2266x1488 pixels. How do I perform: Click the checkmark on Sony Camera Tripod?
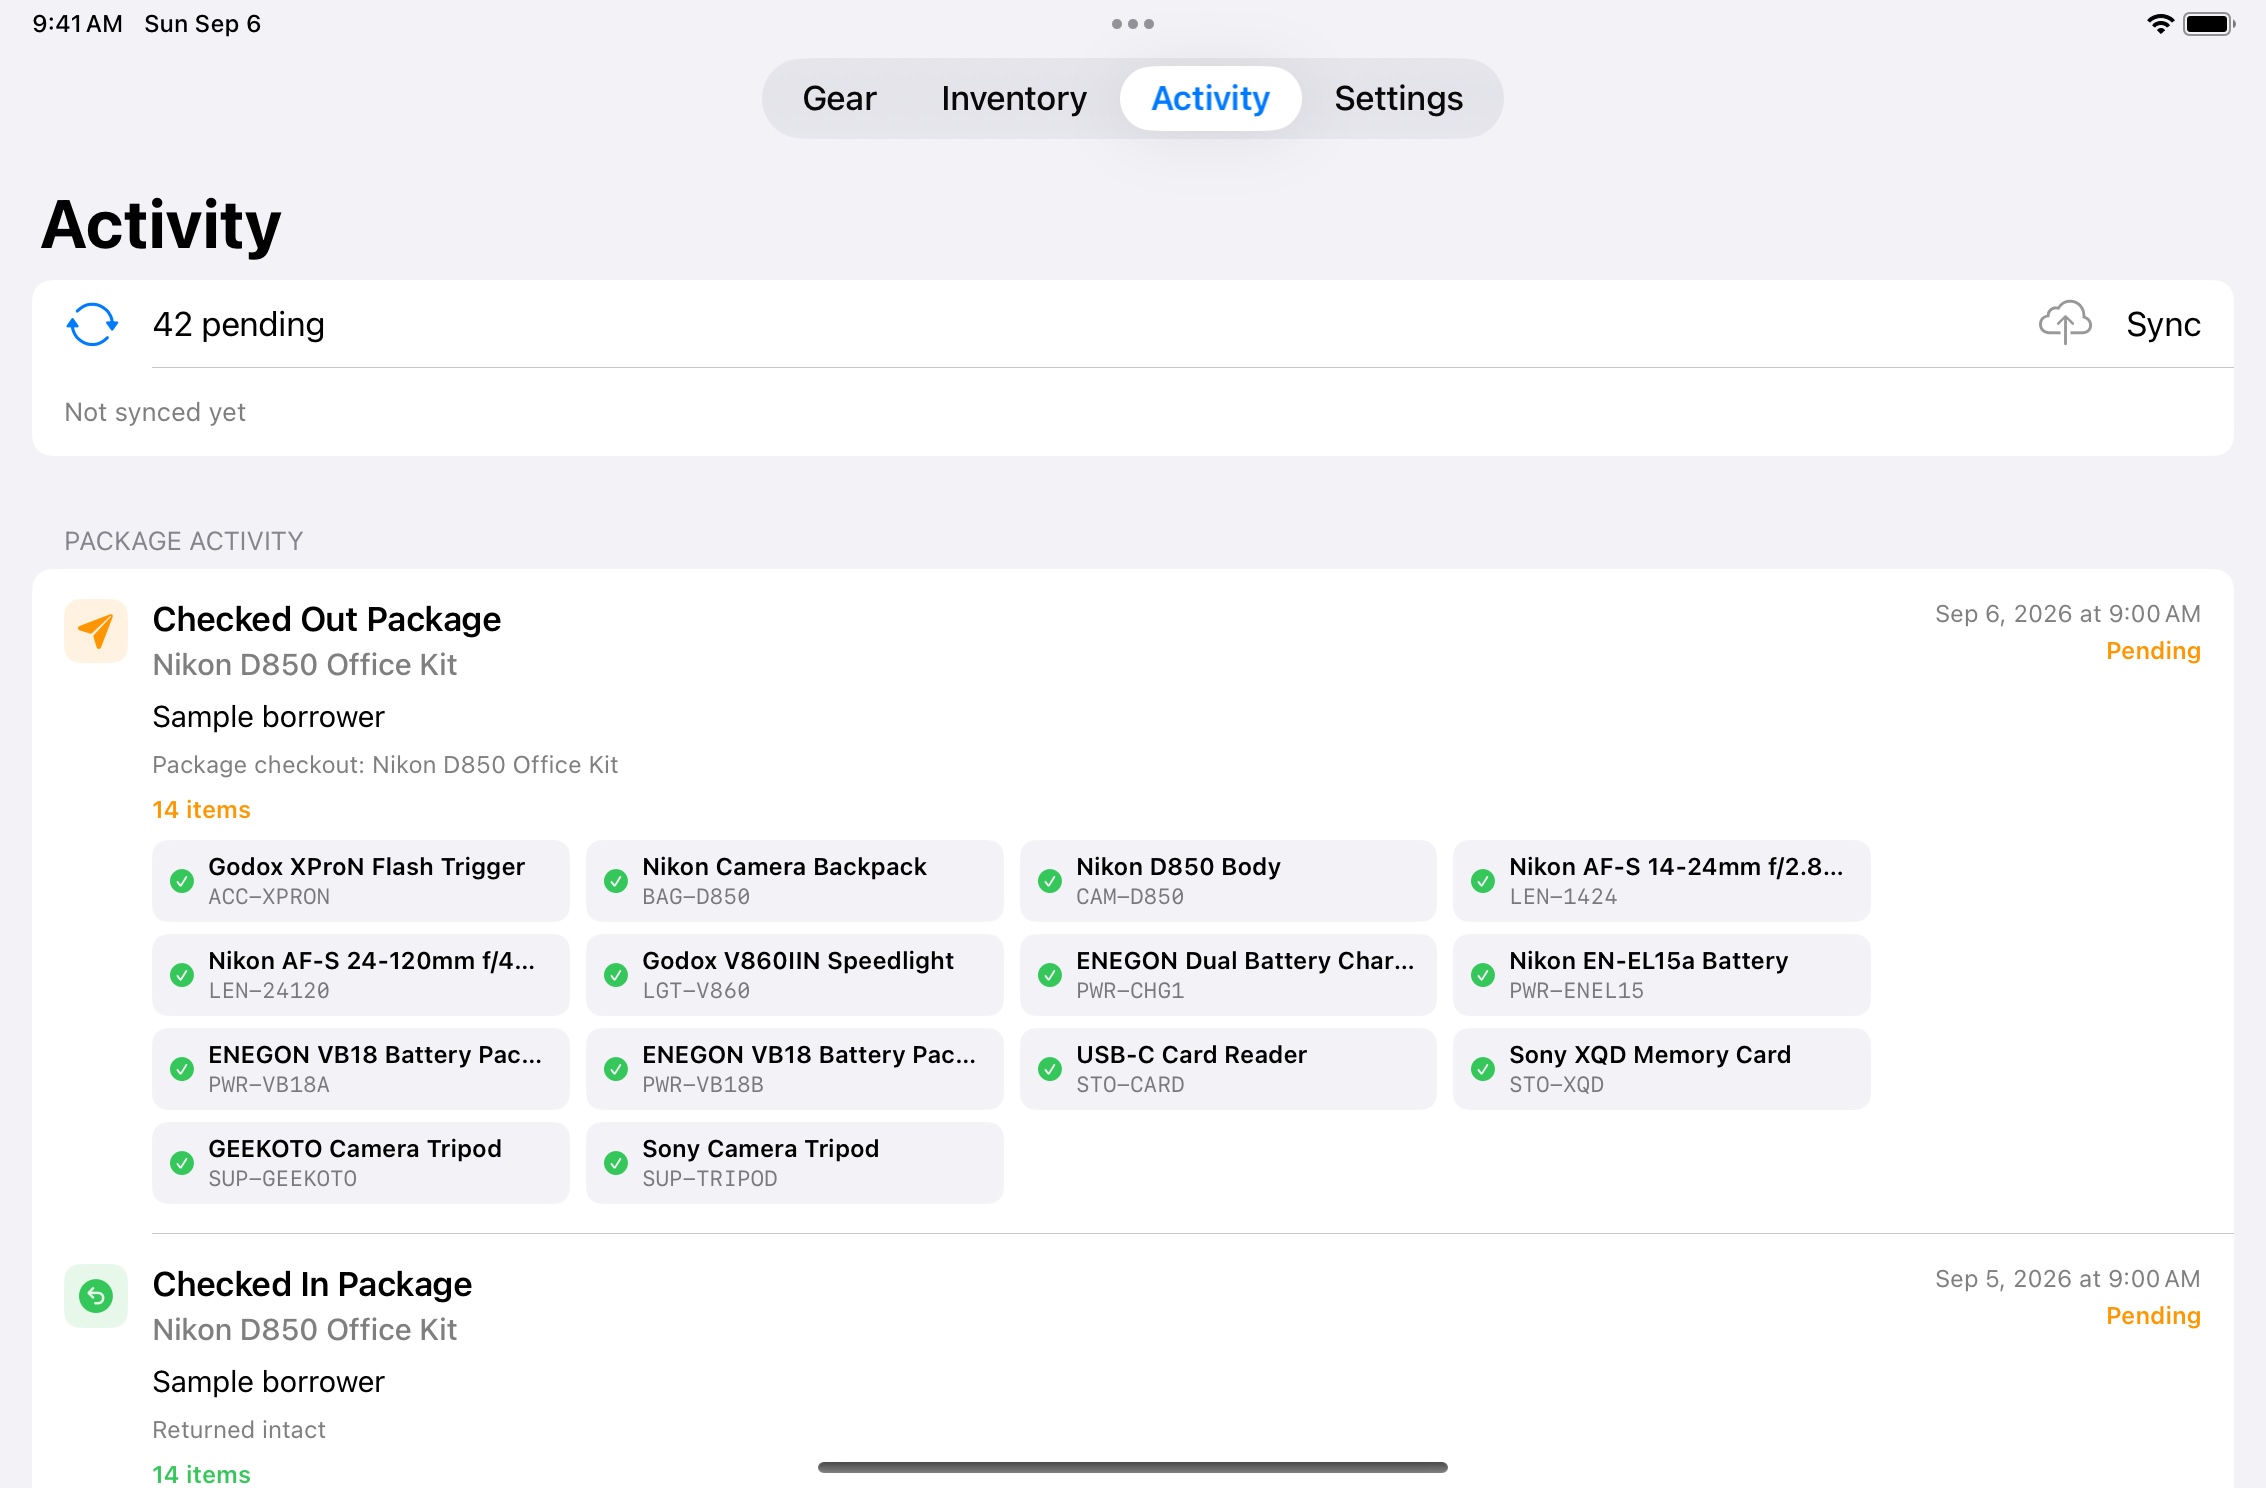(x=616, y=1163)
